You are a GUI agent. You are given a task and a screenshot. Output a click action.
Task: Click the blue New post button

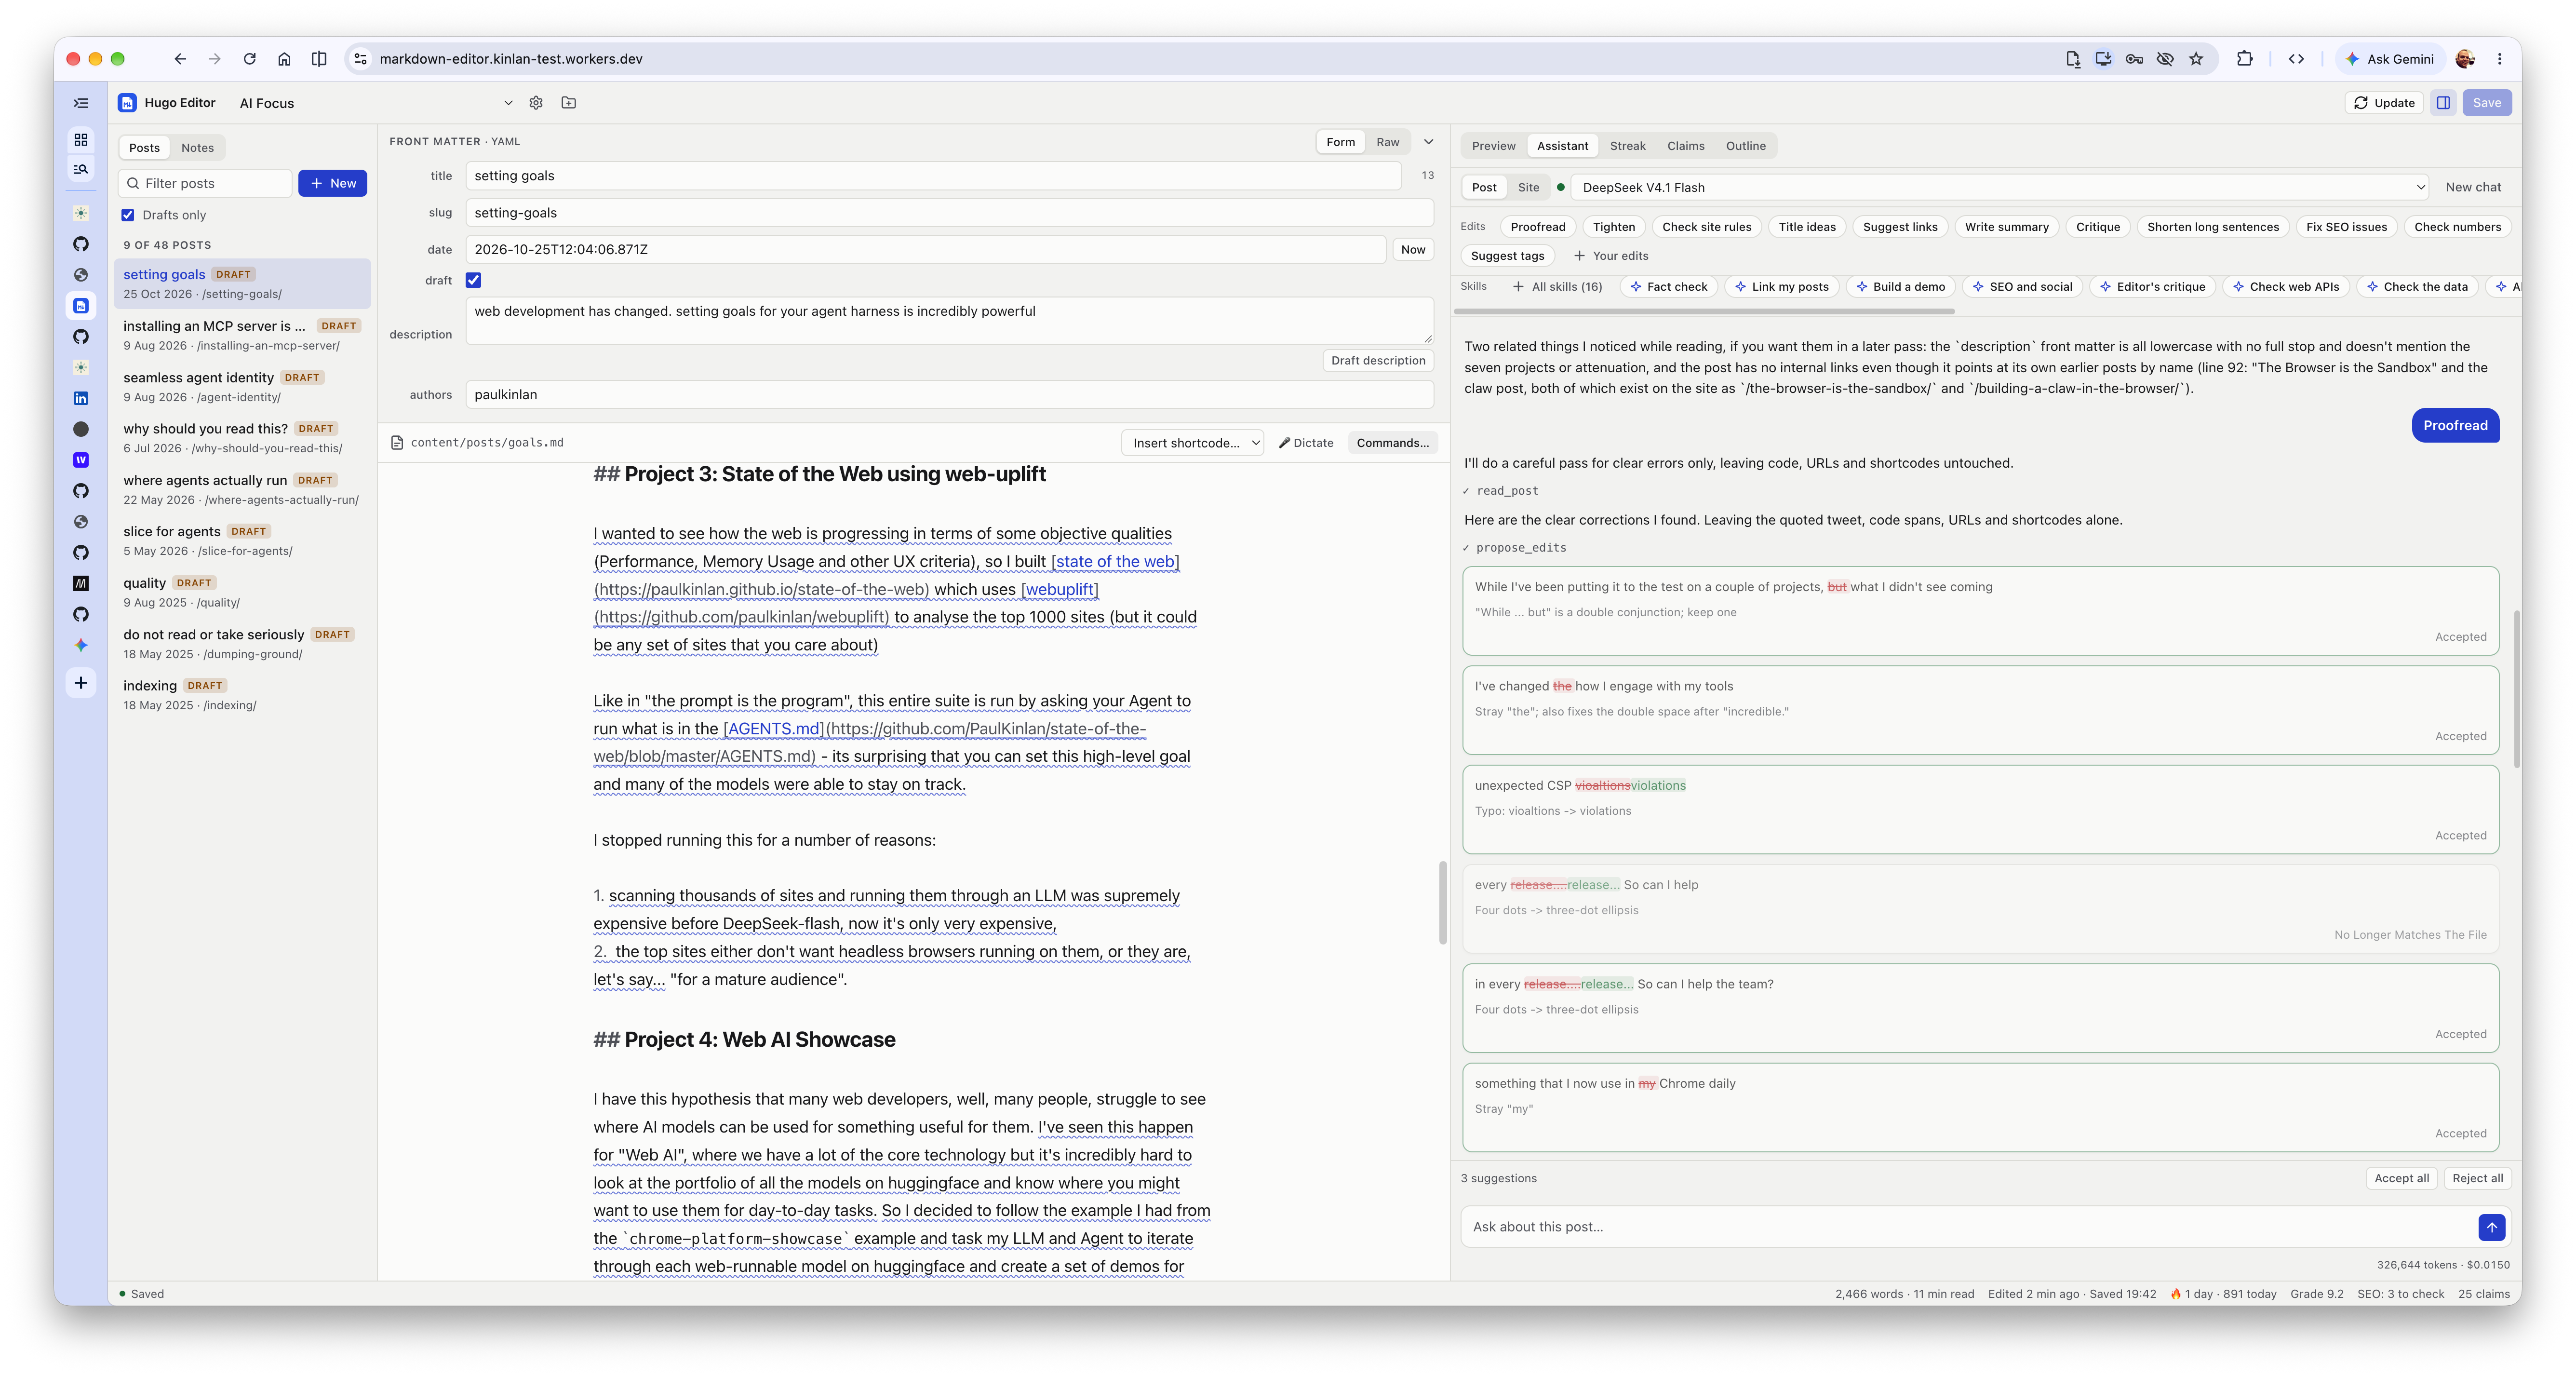coord(333,183)
